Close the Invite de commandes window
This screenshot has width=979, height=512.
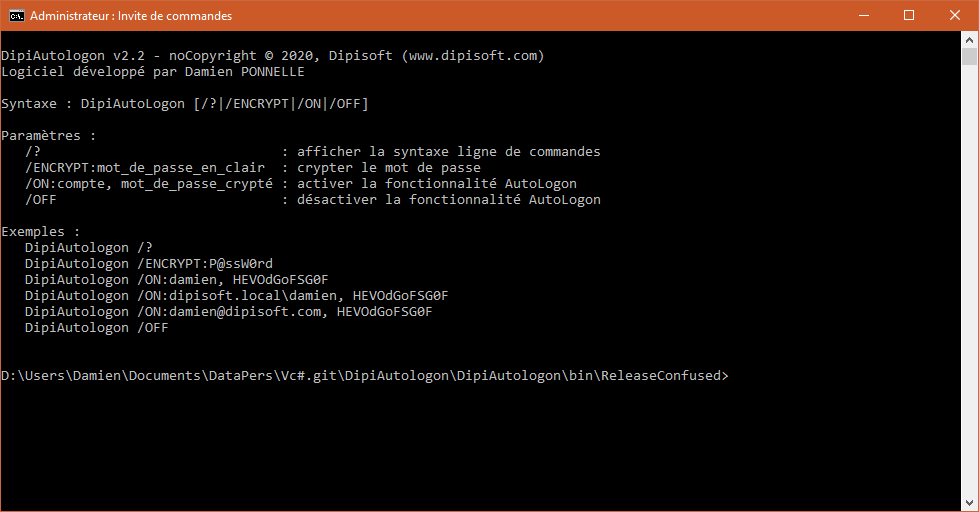coord(954,15)
